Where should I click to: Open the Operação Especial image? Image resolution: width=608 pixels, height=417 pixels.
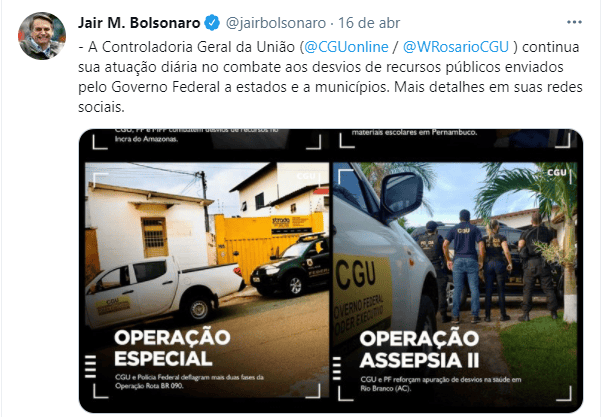click(x=207, y=280)
